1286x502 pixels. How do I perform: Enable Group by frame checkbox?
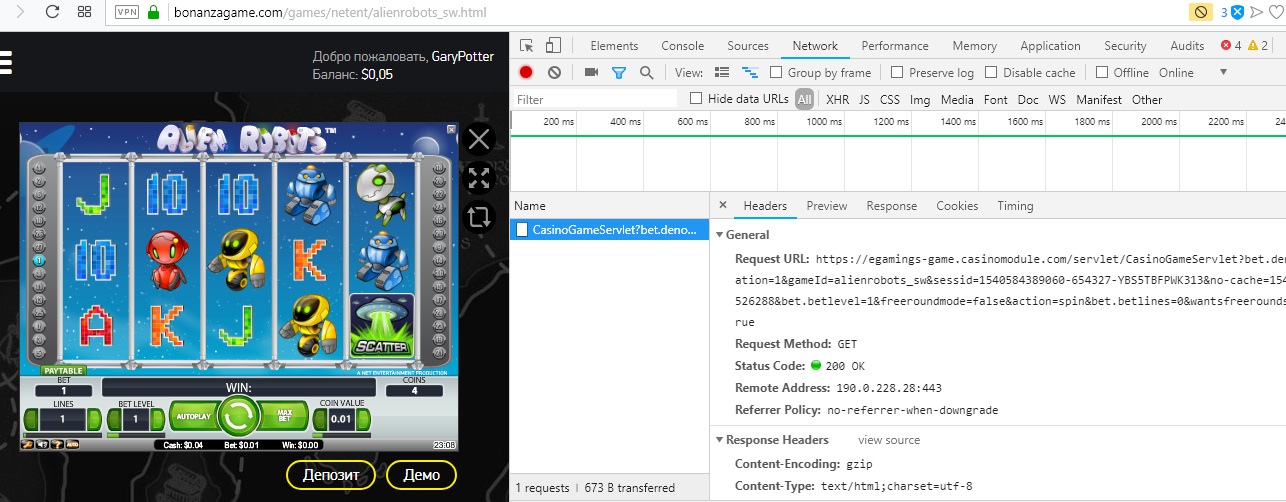pos(776,72)
